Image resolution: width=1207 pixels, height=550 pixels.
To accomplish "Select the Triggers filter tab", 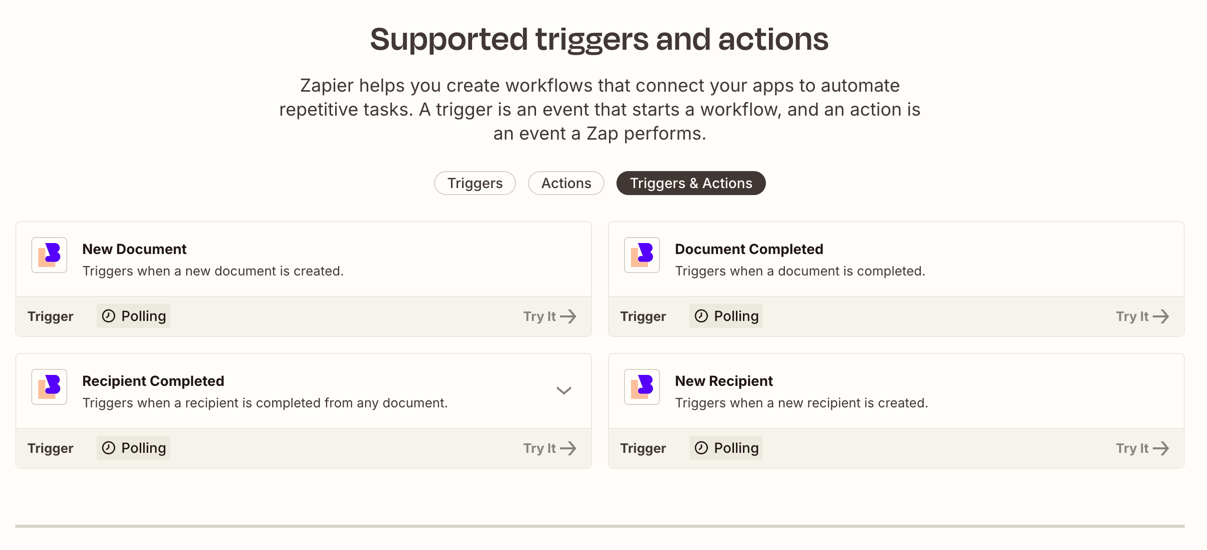I will pos(475,183).
